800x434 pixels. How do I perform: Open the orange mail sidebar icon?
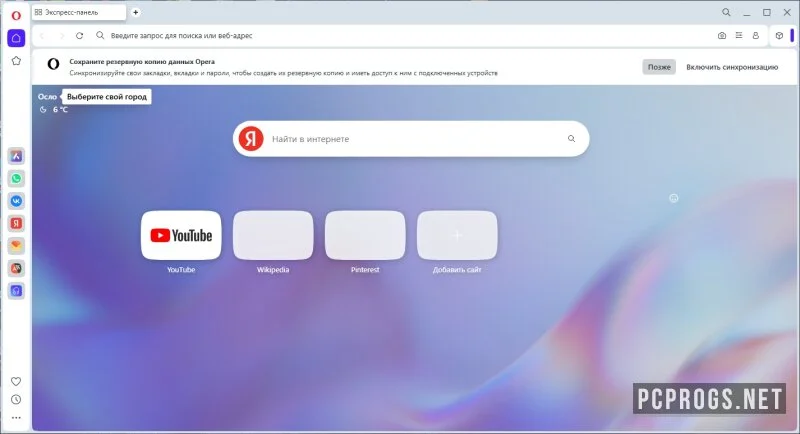pos(16,246)
